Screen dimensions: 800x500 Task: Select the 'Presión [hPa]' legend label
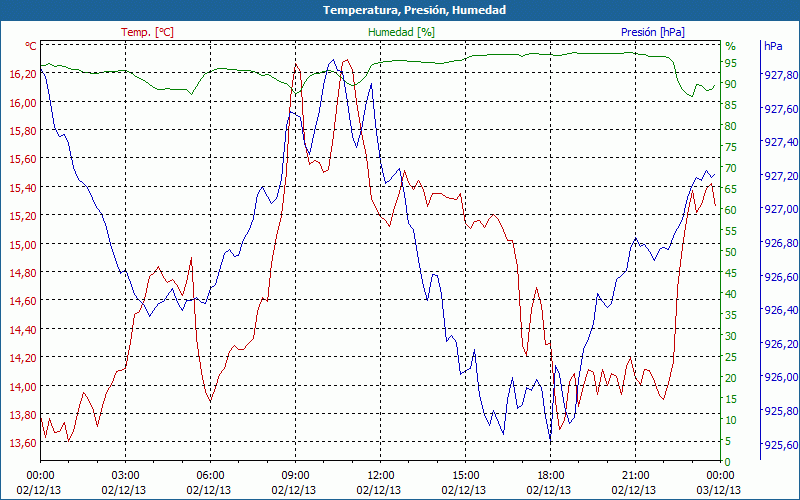(653, 32)
